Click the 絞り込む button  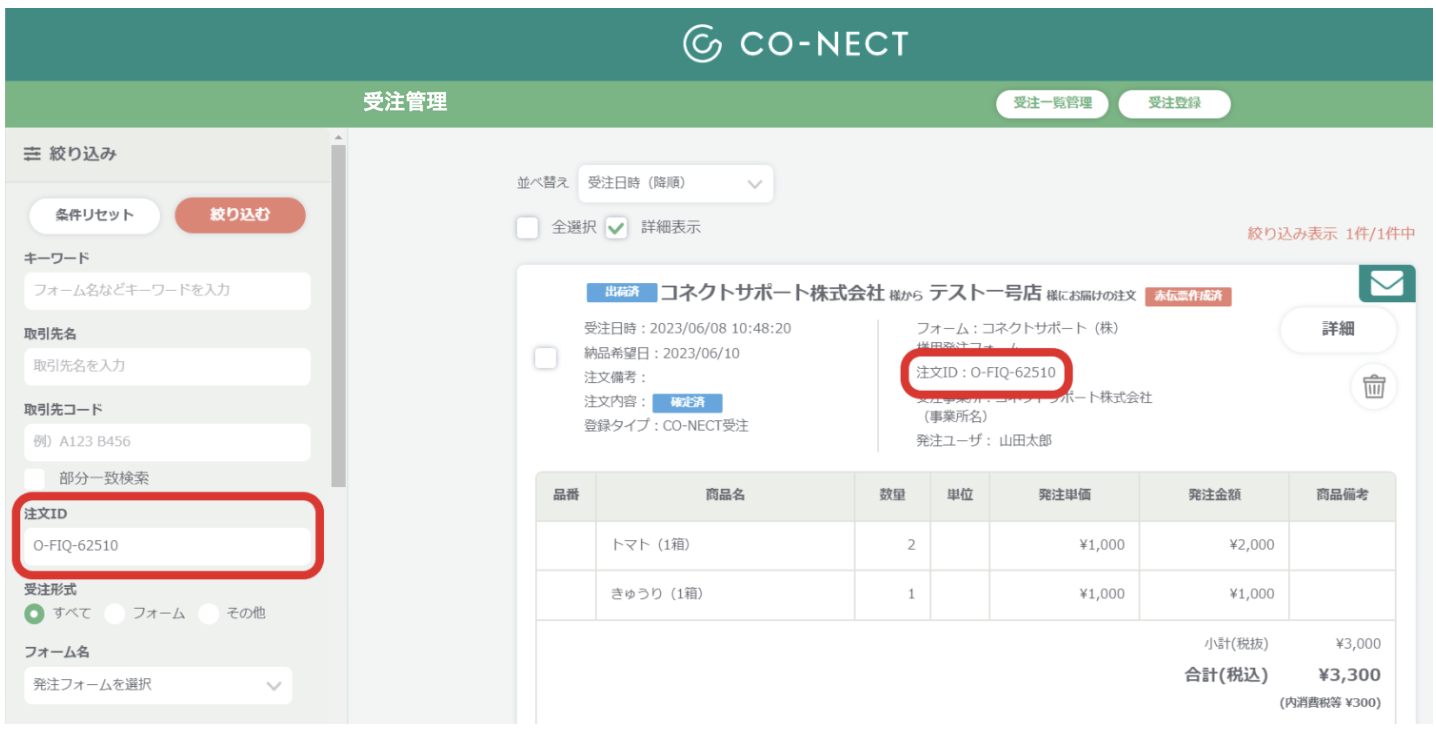[240, 215]
